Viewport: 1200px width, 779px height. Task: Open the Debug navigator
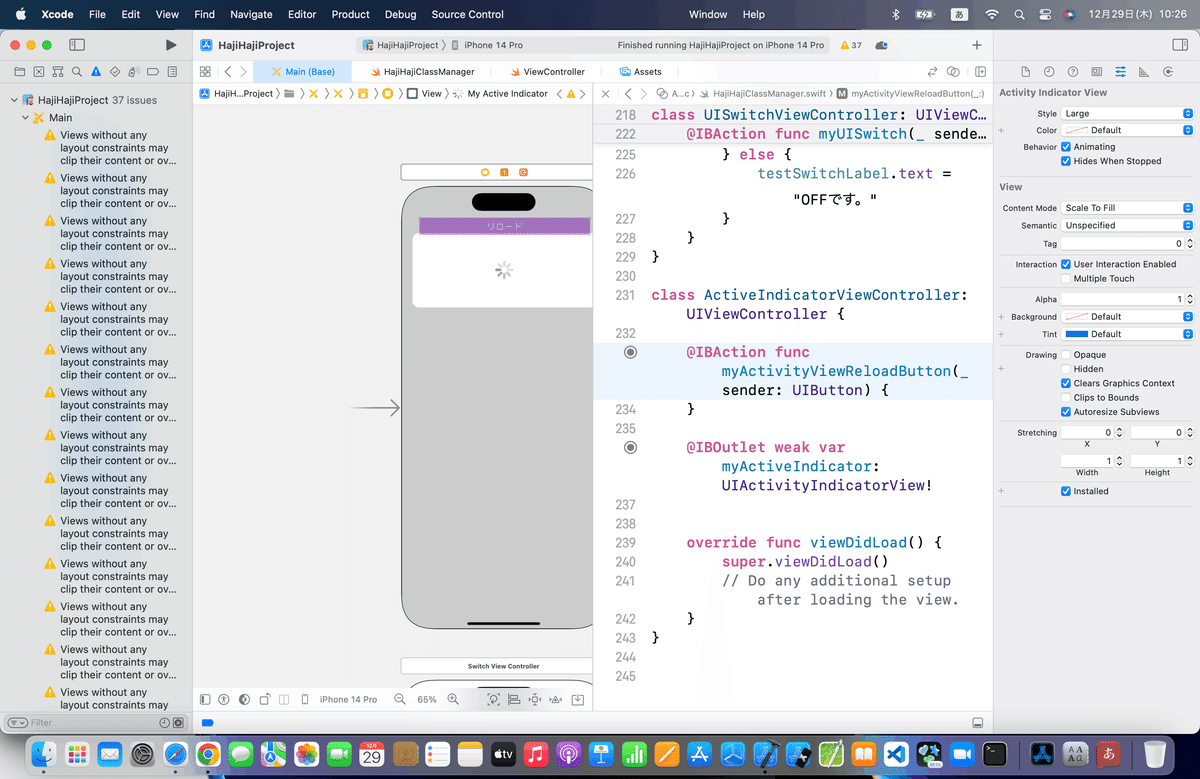click(x=134, y=72)
